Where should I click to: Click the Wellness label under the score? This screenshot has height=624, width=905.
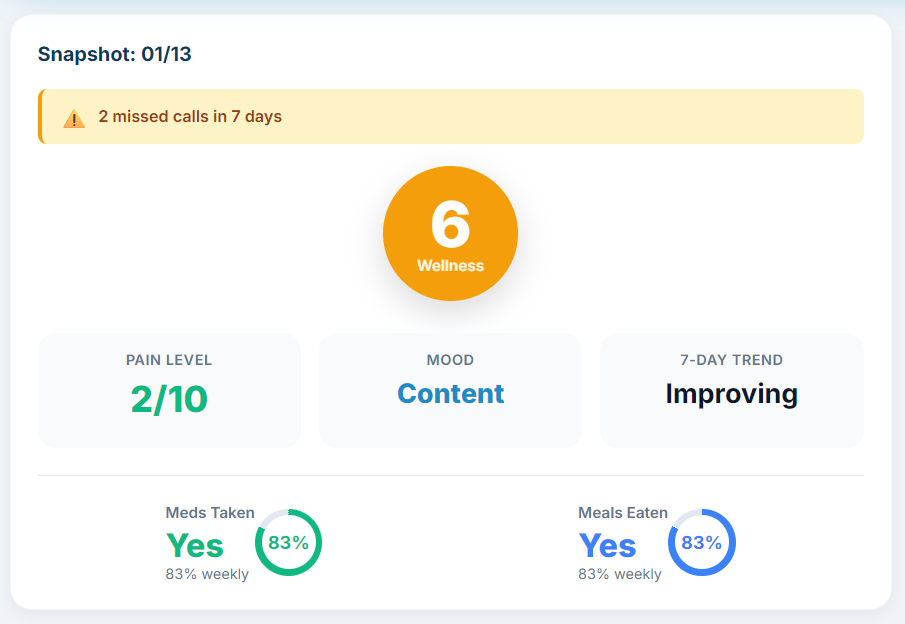[450, 266]
